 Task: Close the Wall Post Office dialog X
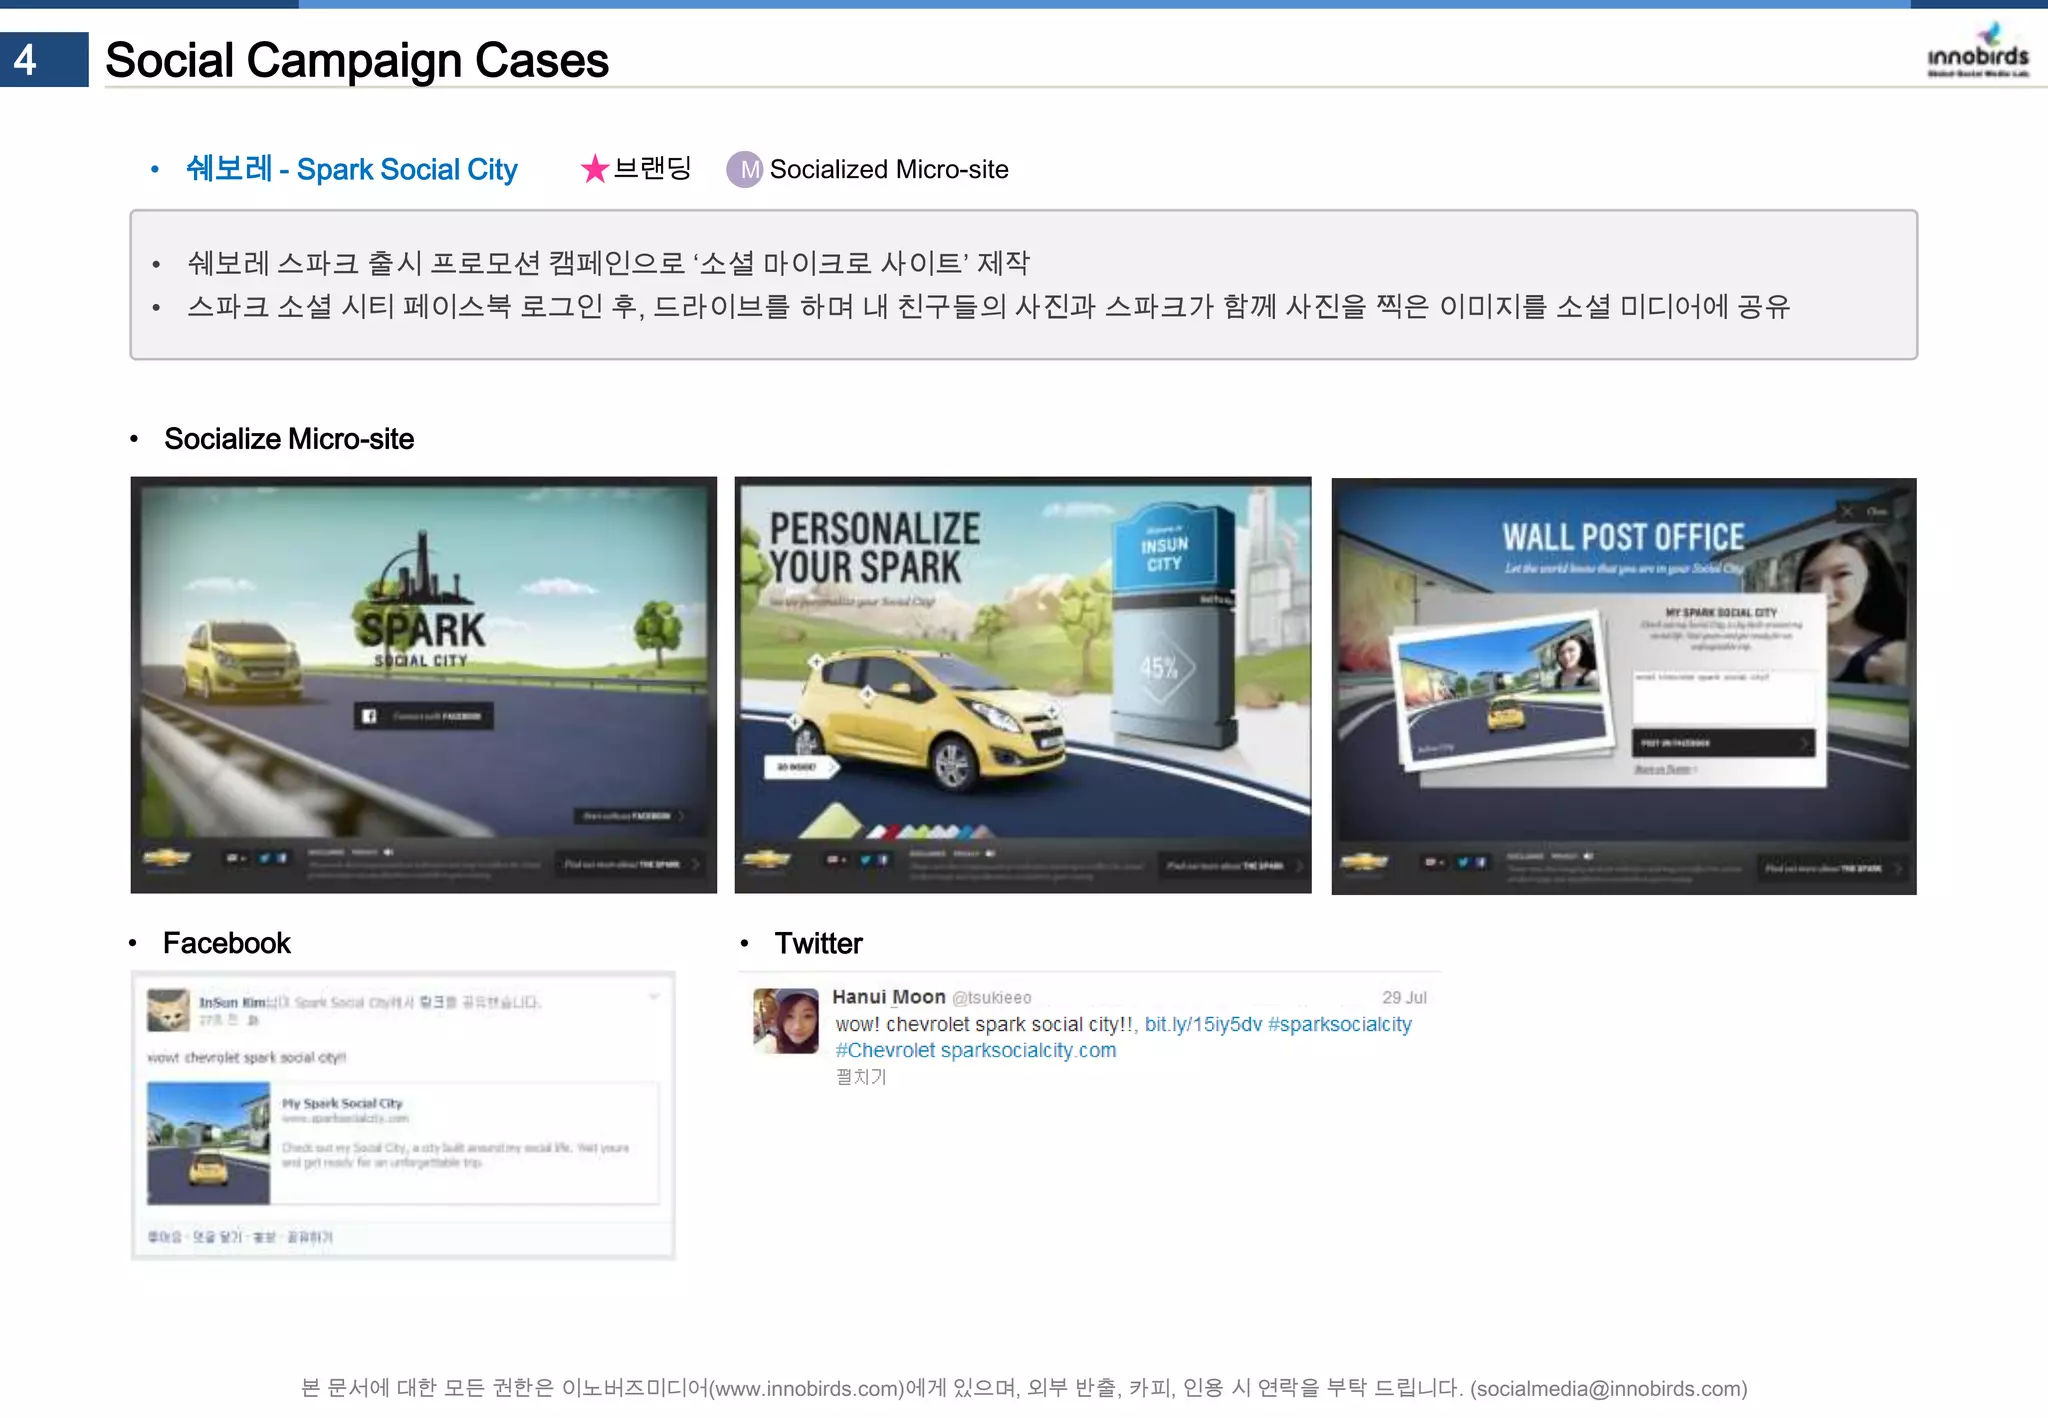tap(1847, 512)
